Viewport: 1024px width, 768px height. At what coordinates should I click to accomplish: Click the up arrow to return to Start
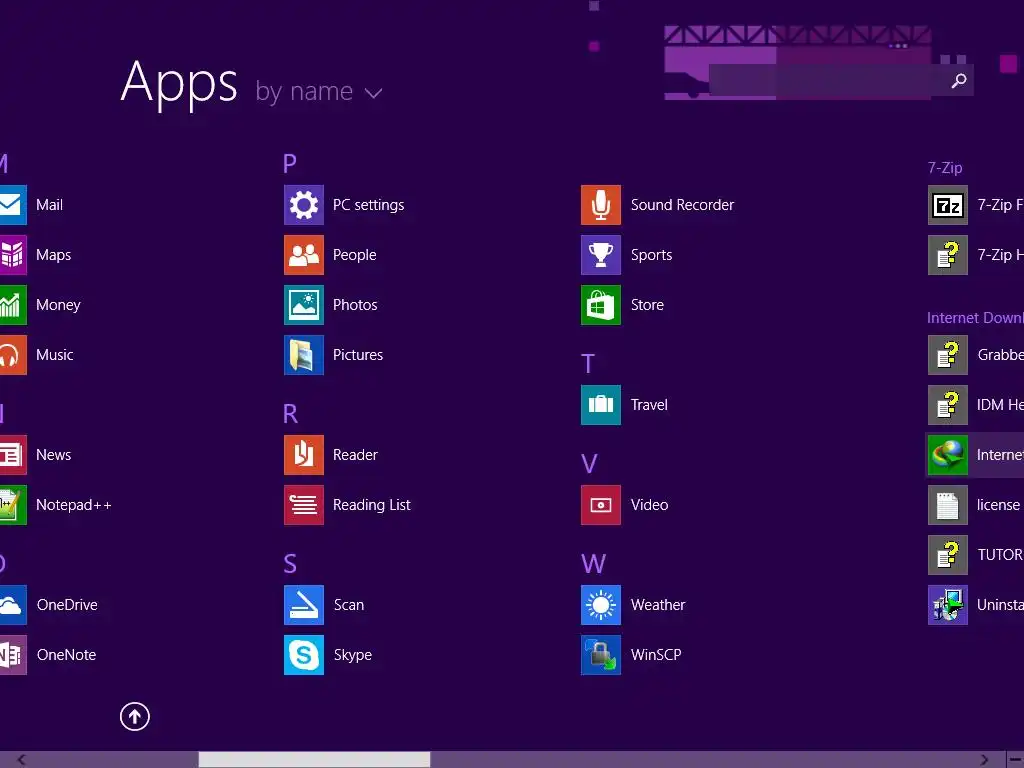coord(135,716)
